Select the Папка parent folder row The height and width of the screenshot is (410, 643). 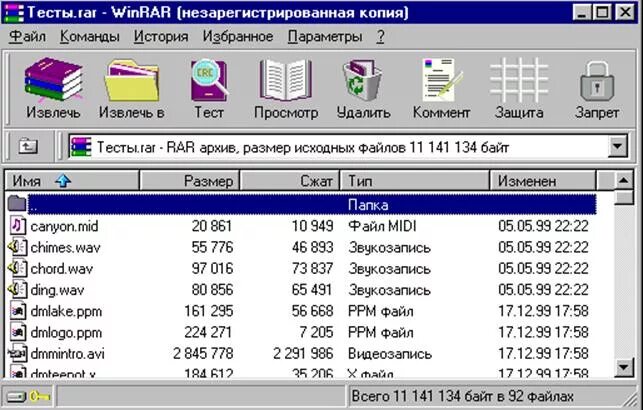(301, 204)
